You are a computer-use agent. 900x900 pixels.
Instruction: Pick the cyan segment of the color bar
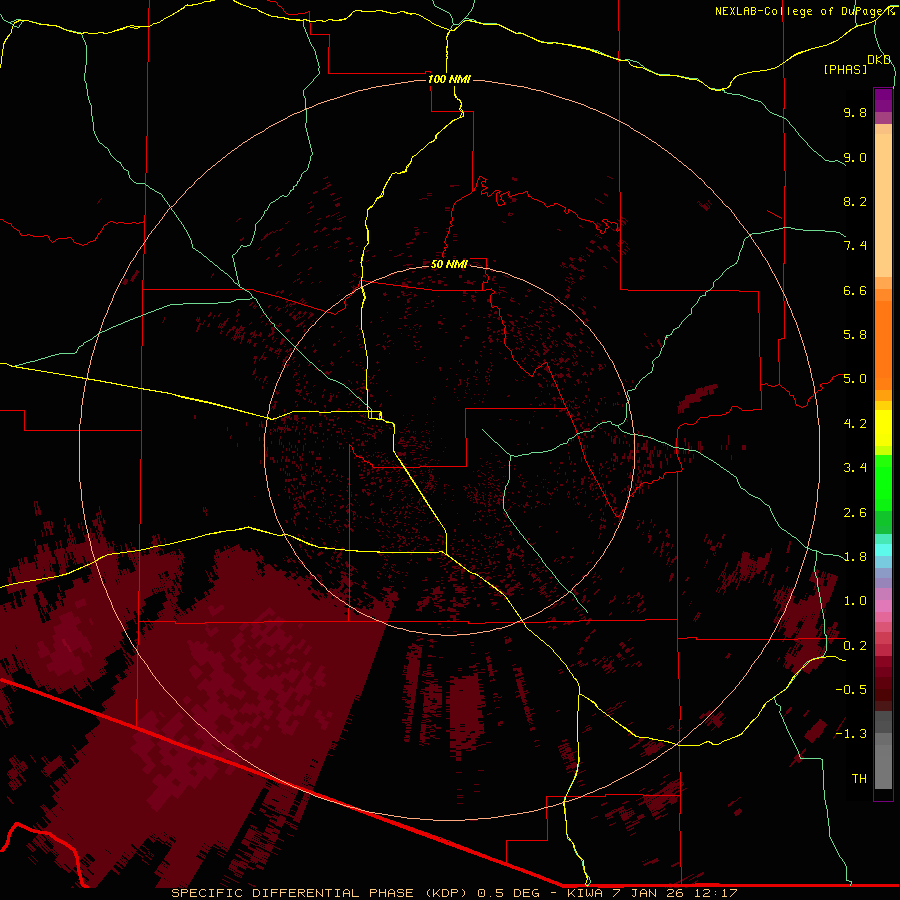(x=883, y=550)
